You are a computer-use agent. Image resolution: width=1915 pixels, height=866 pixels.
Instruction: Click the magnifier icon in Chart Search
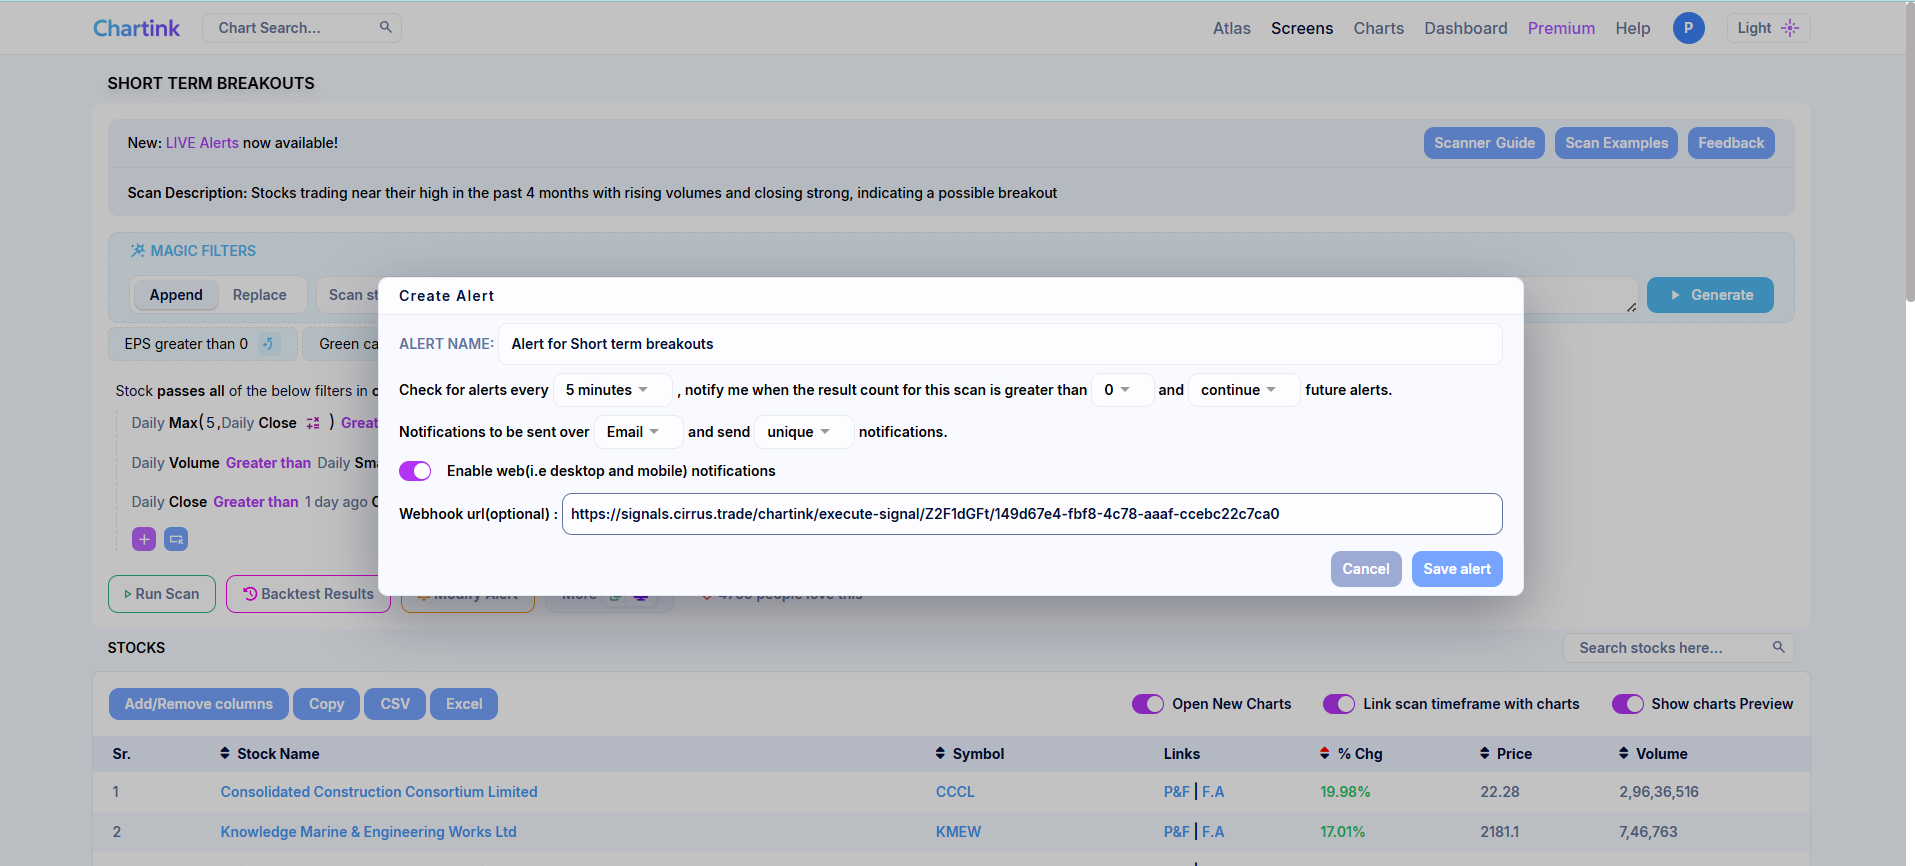[x=385, y=28]
